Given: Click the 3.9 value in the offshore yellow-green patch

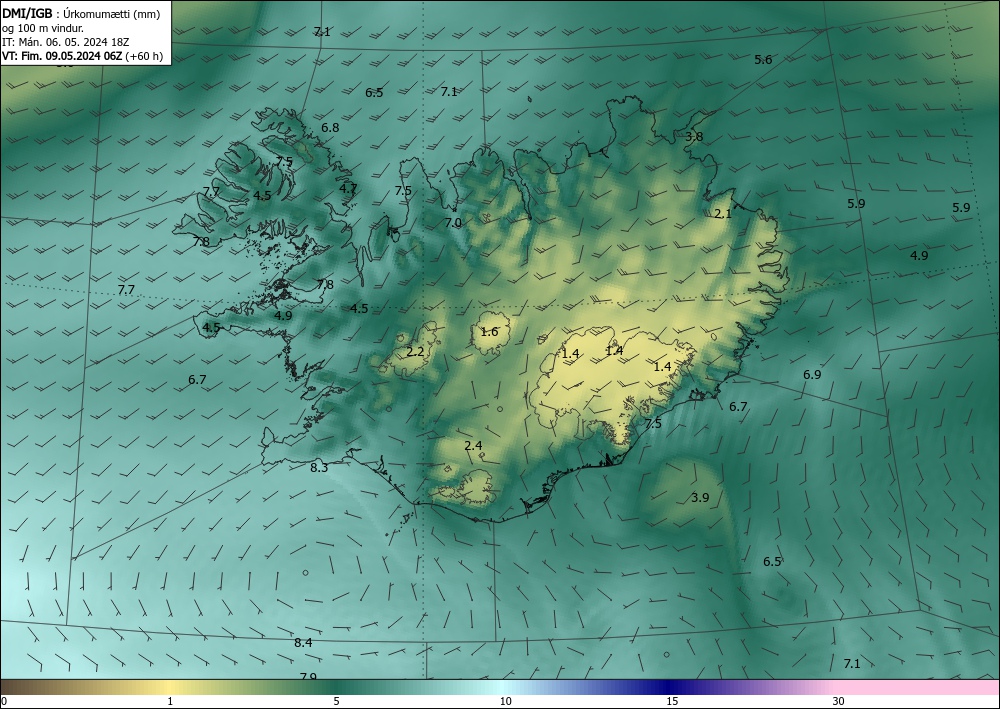Looking at the screenshot, I should (700, 497).
